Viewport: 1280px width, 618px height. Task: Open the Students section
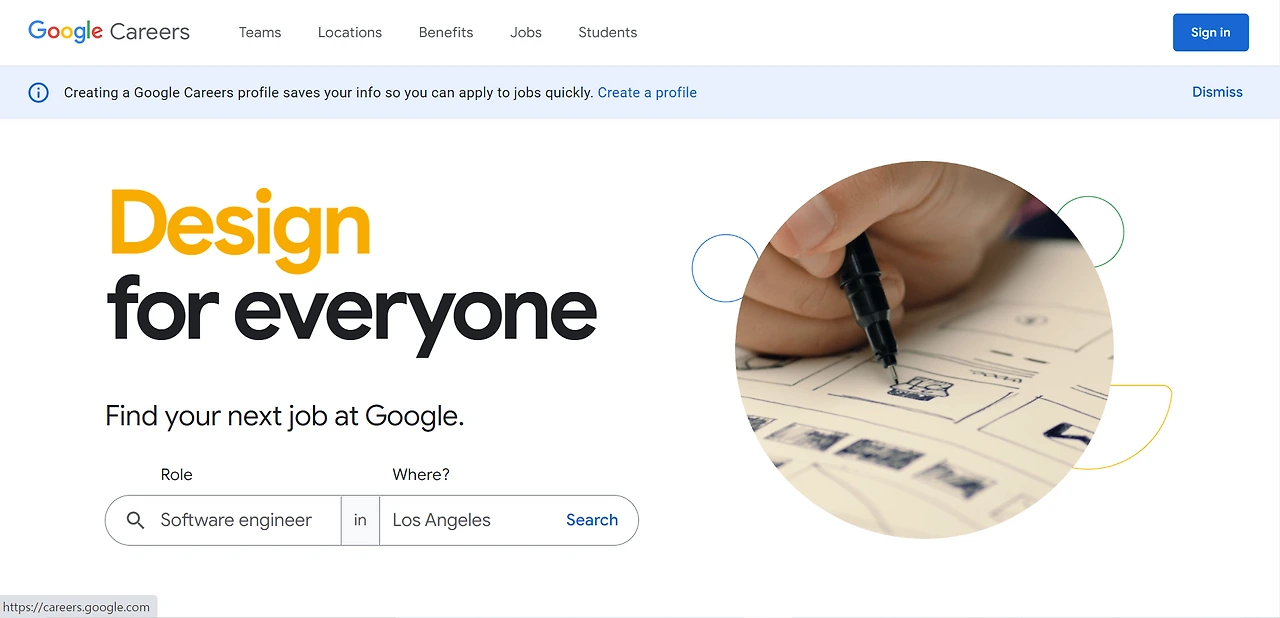click(607, 32)
